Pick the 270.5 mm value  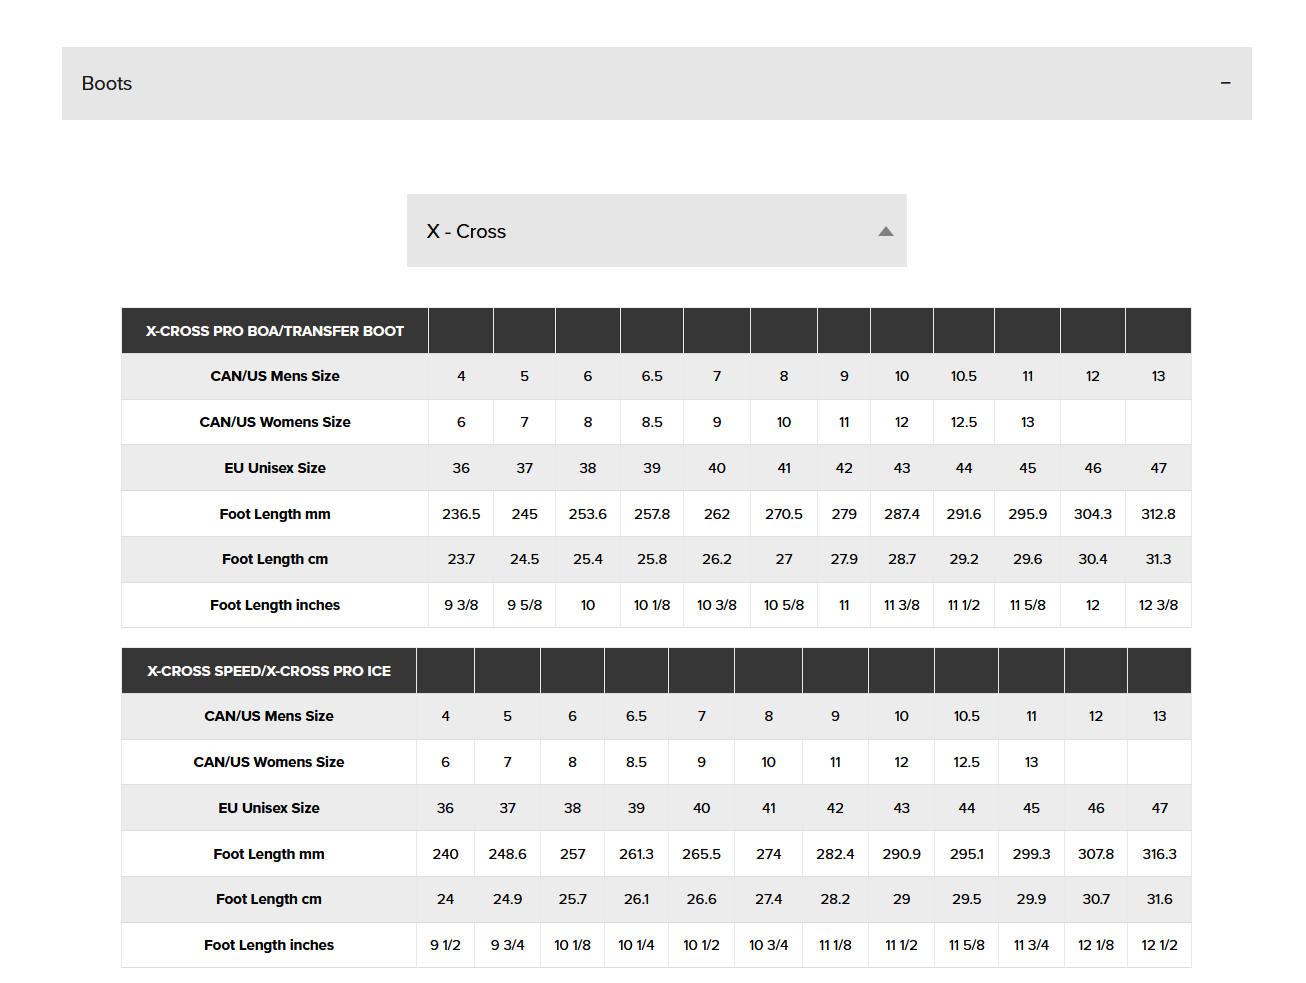784,514
